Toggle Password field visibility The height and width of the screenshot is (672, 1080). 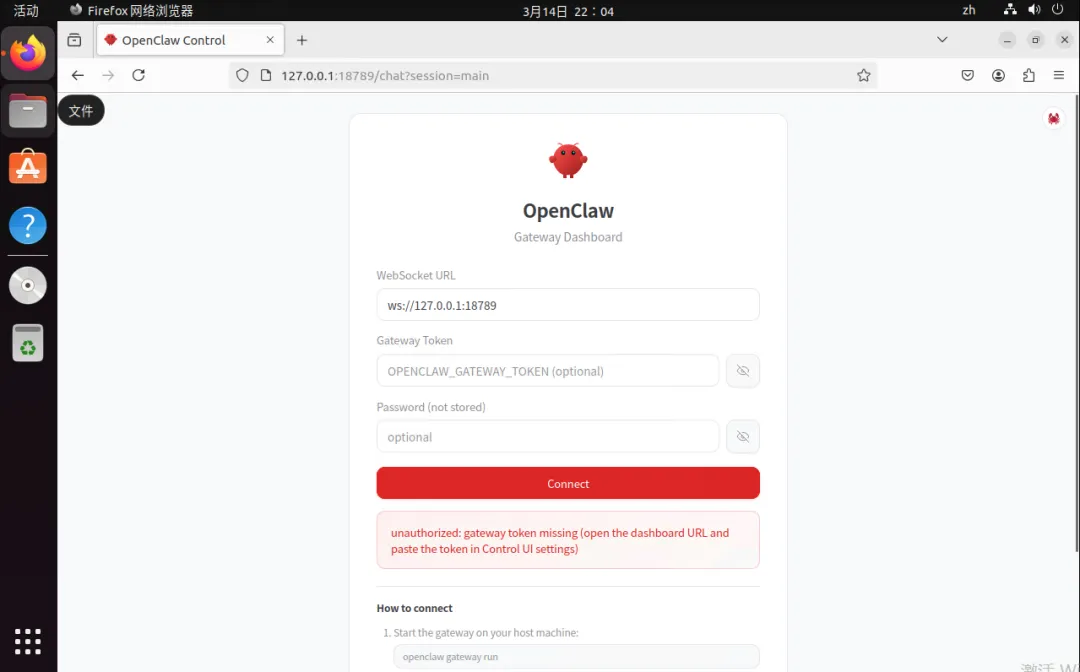742,437
